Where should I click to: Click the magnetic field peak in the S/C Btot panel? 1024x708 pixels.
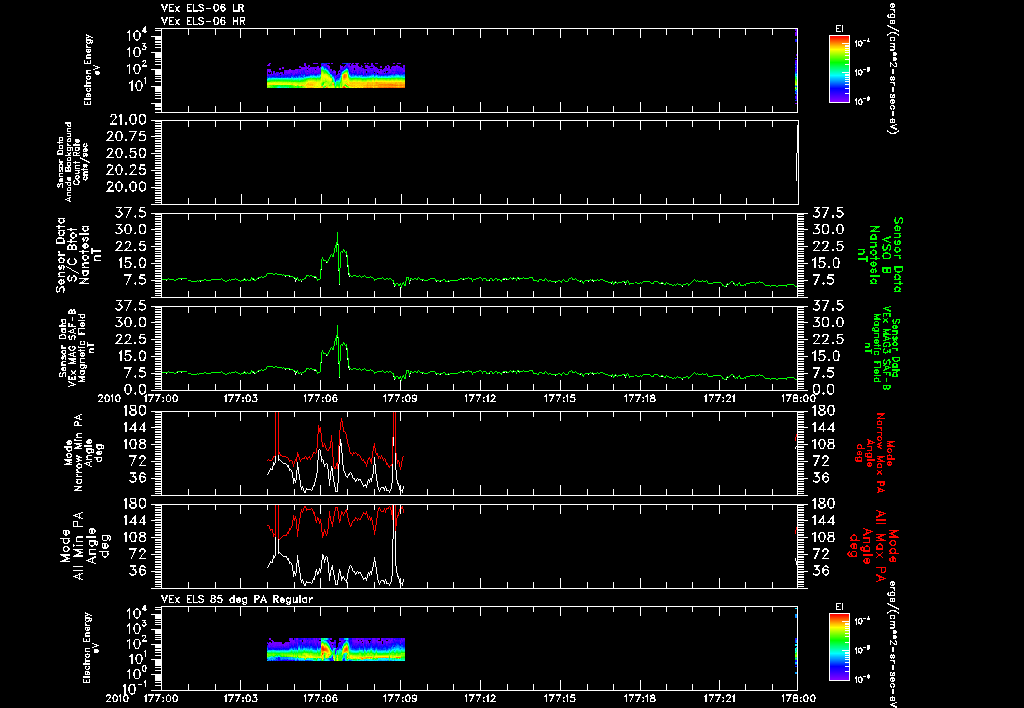pos(337,236)
